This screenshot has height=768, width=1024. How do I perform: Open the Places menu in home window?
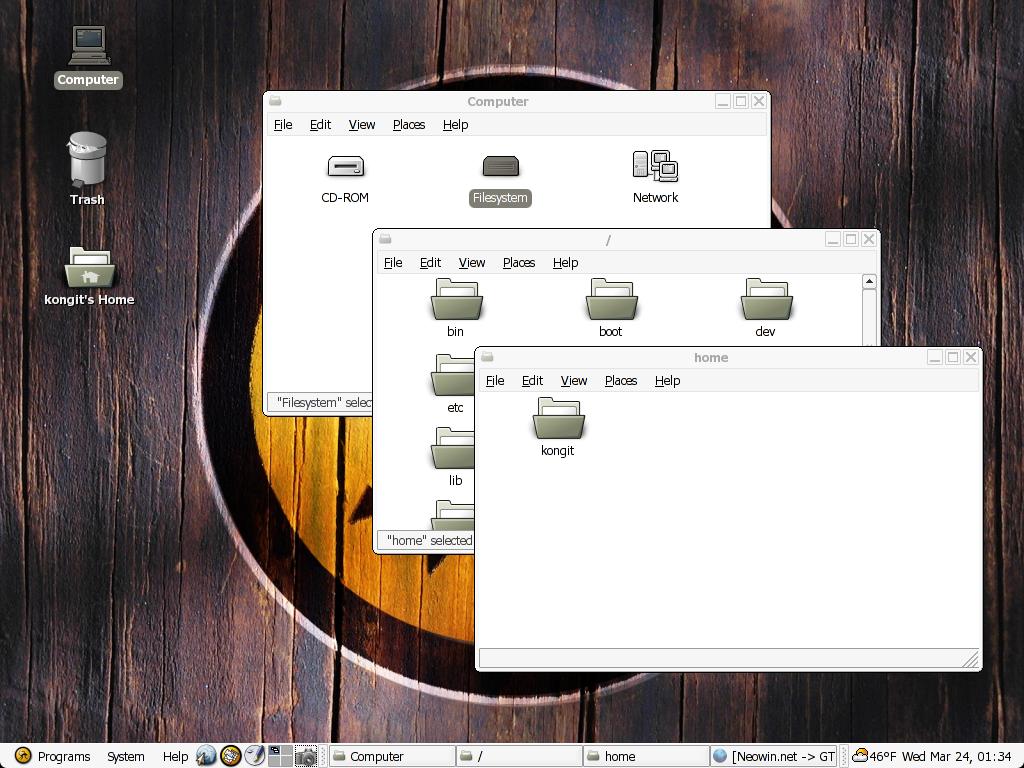tap(620, 381)
